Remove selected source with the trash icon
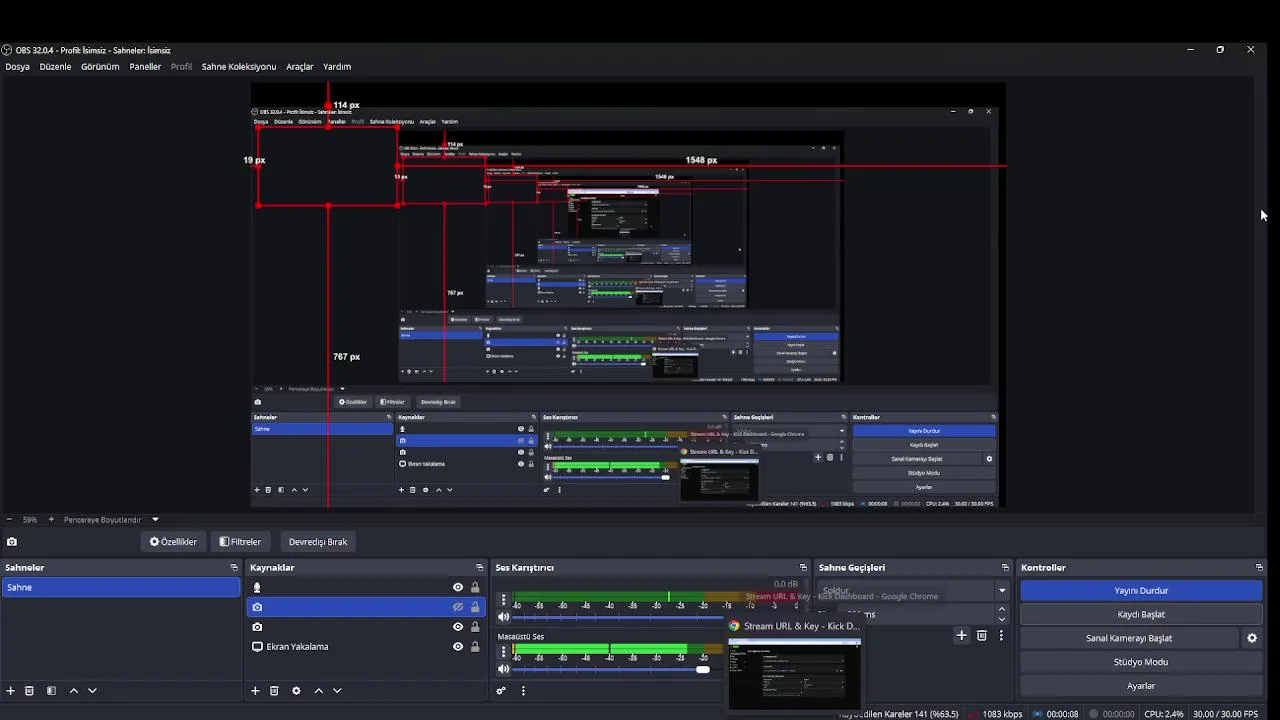The image size is (1280, 720). pos(274,691)
